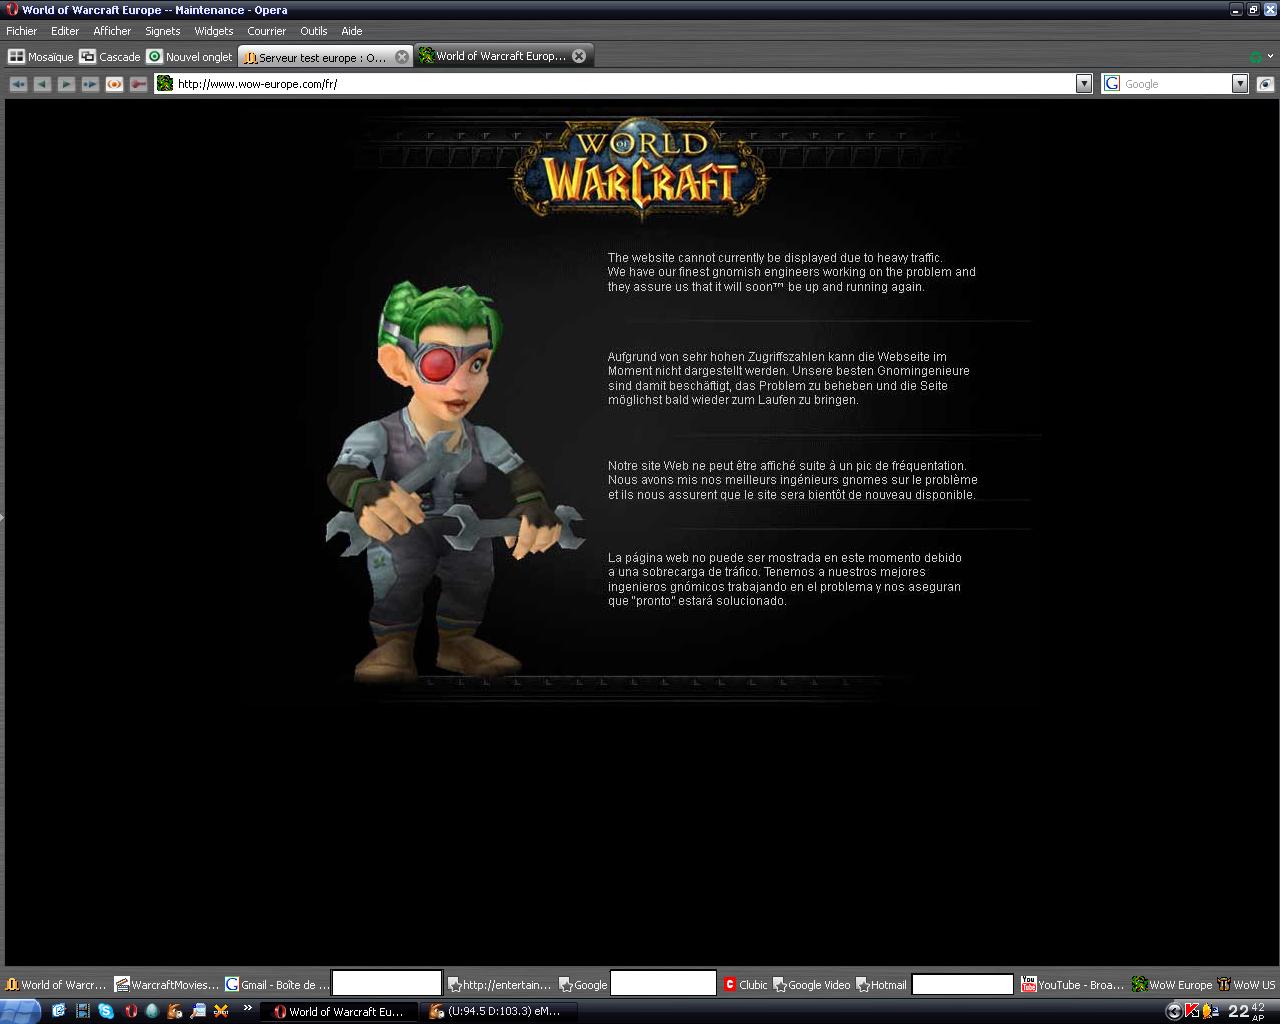The width and height of the screenshot is (1280, 1024).
Task: Open the Google bookmark
Action: tap(583, 985)
